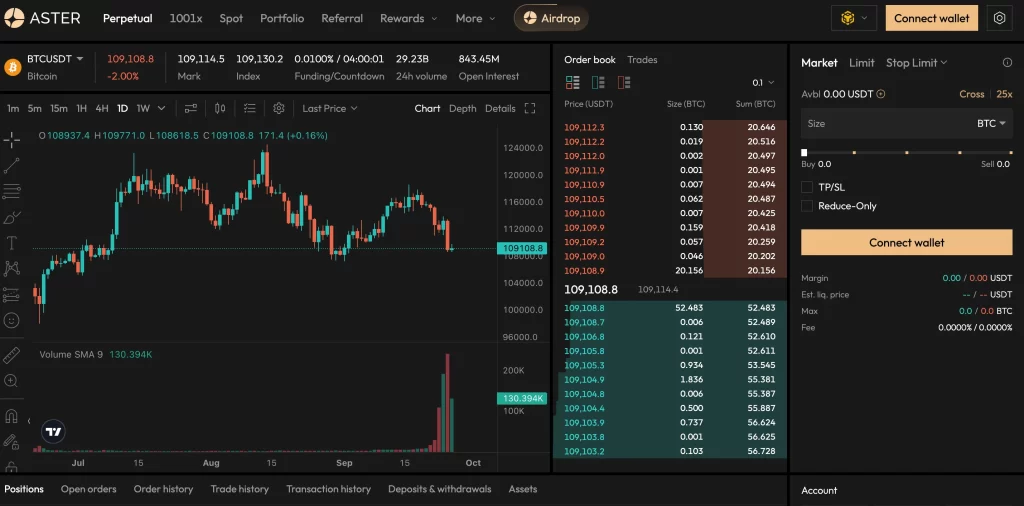Screen dimensions: 1024x506
Task: Open indicators via the sliders icon
Action: [x=191, y=108]
